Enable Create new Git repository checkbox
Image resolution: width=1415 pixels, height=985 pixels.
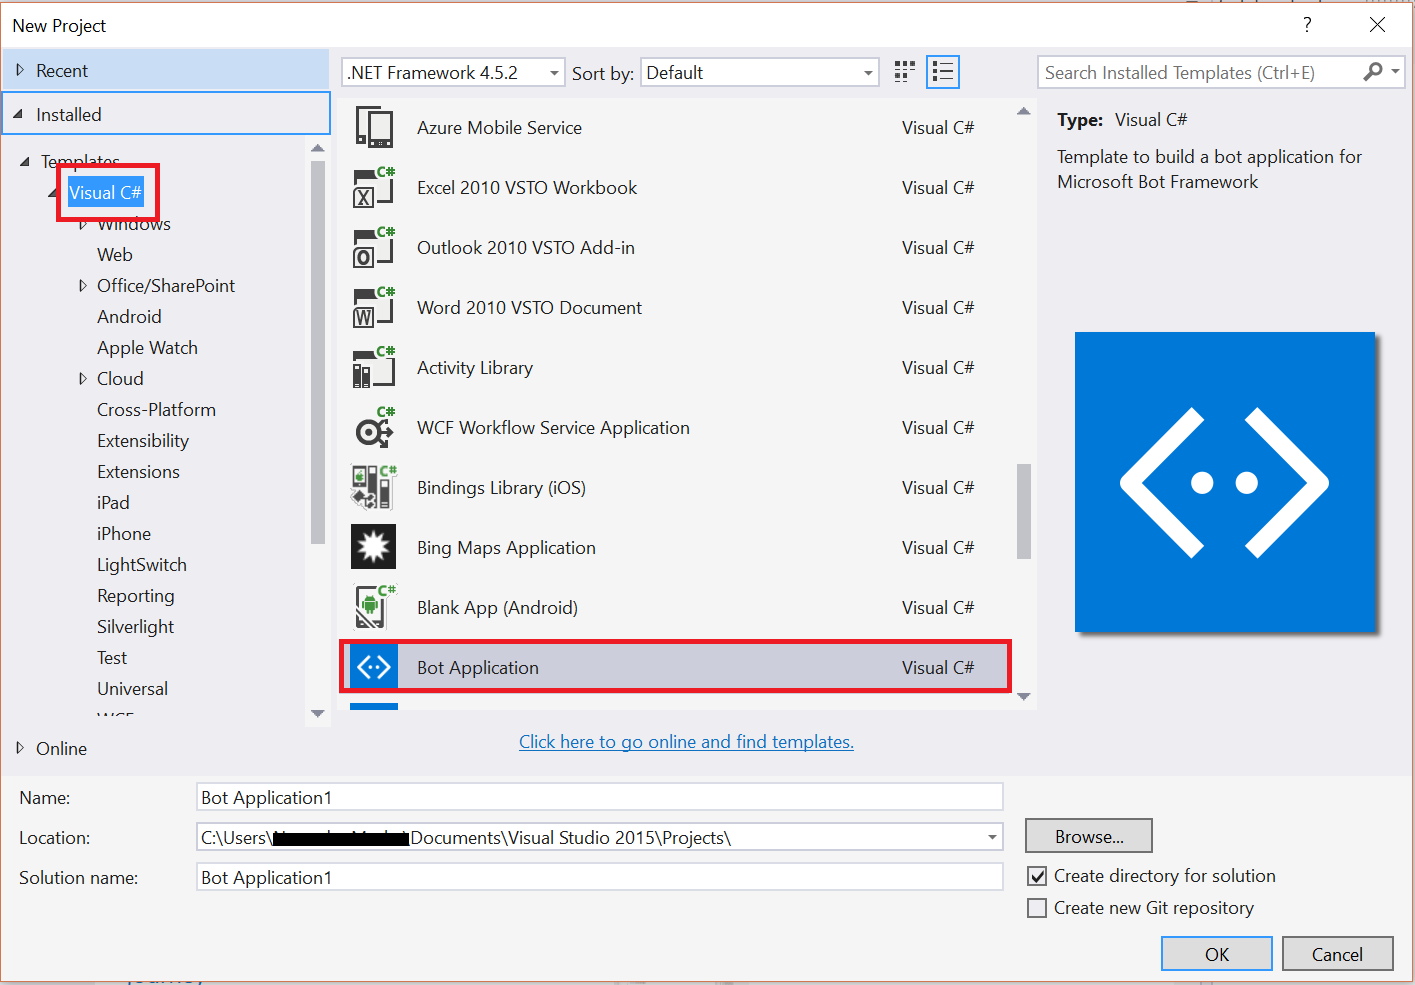coord(1038,908)
